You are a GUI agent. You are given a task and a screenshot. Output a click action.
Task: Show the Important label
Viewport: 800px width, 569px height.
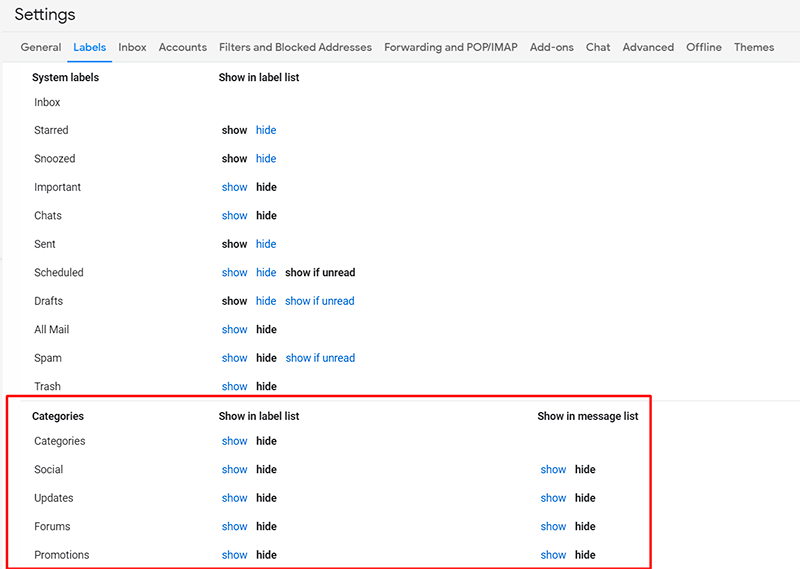pos(234,187)
